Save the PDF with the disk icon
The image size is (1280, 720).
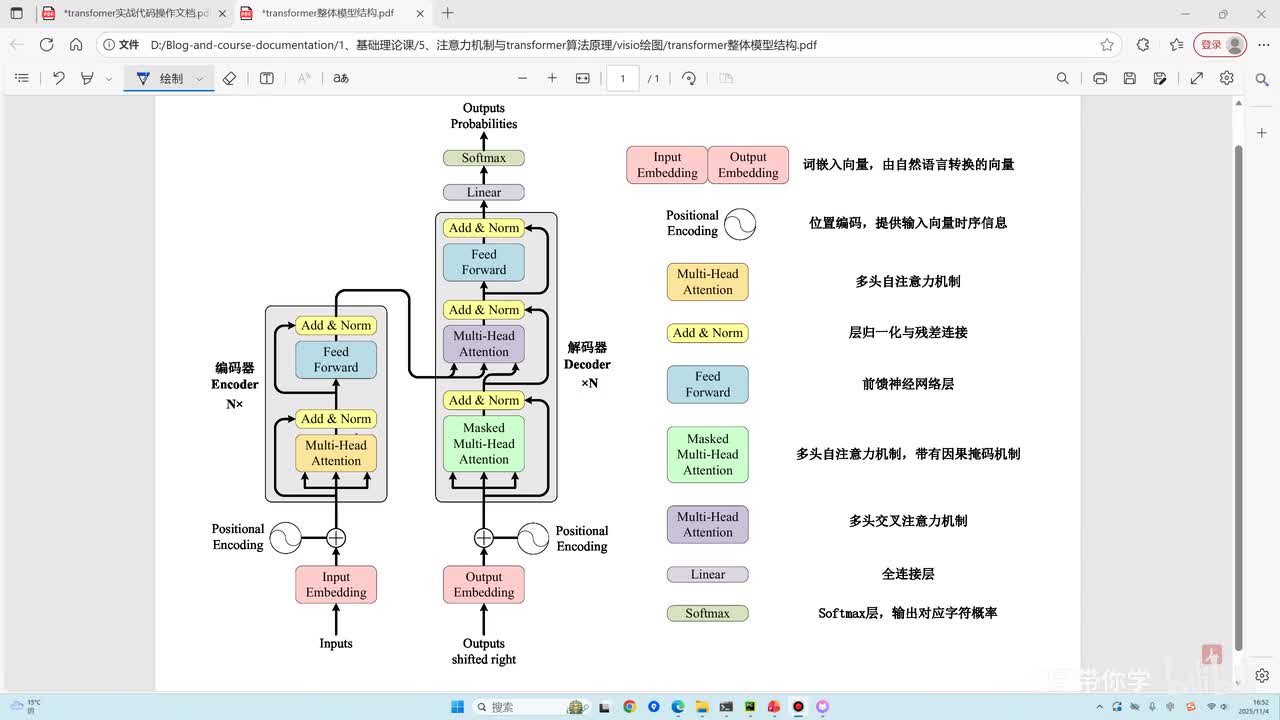tap(1130, 78)
